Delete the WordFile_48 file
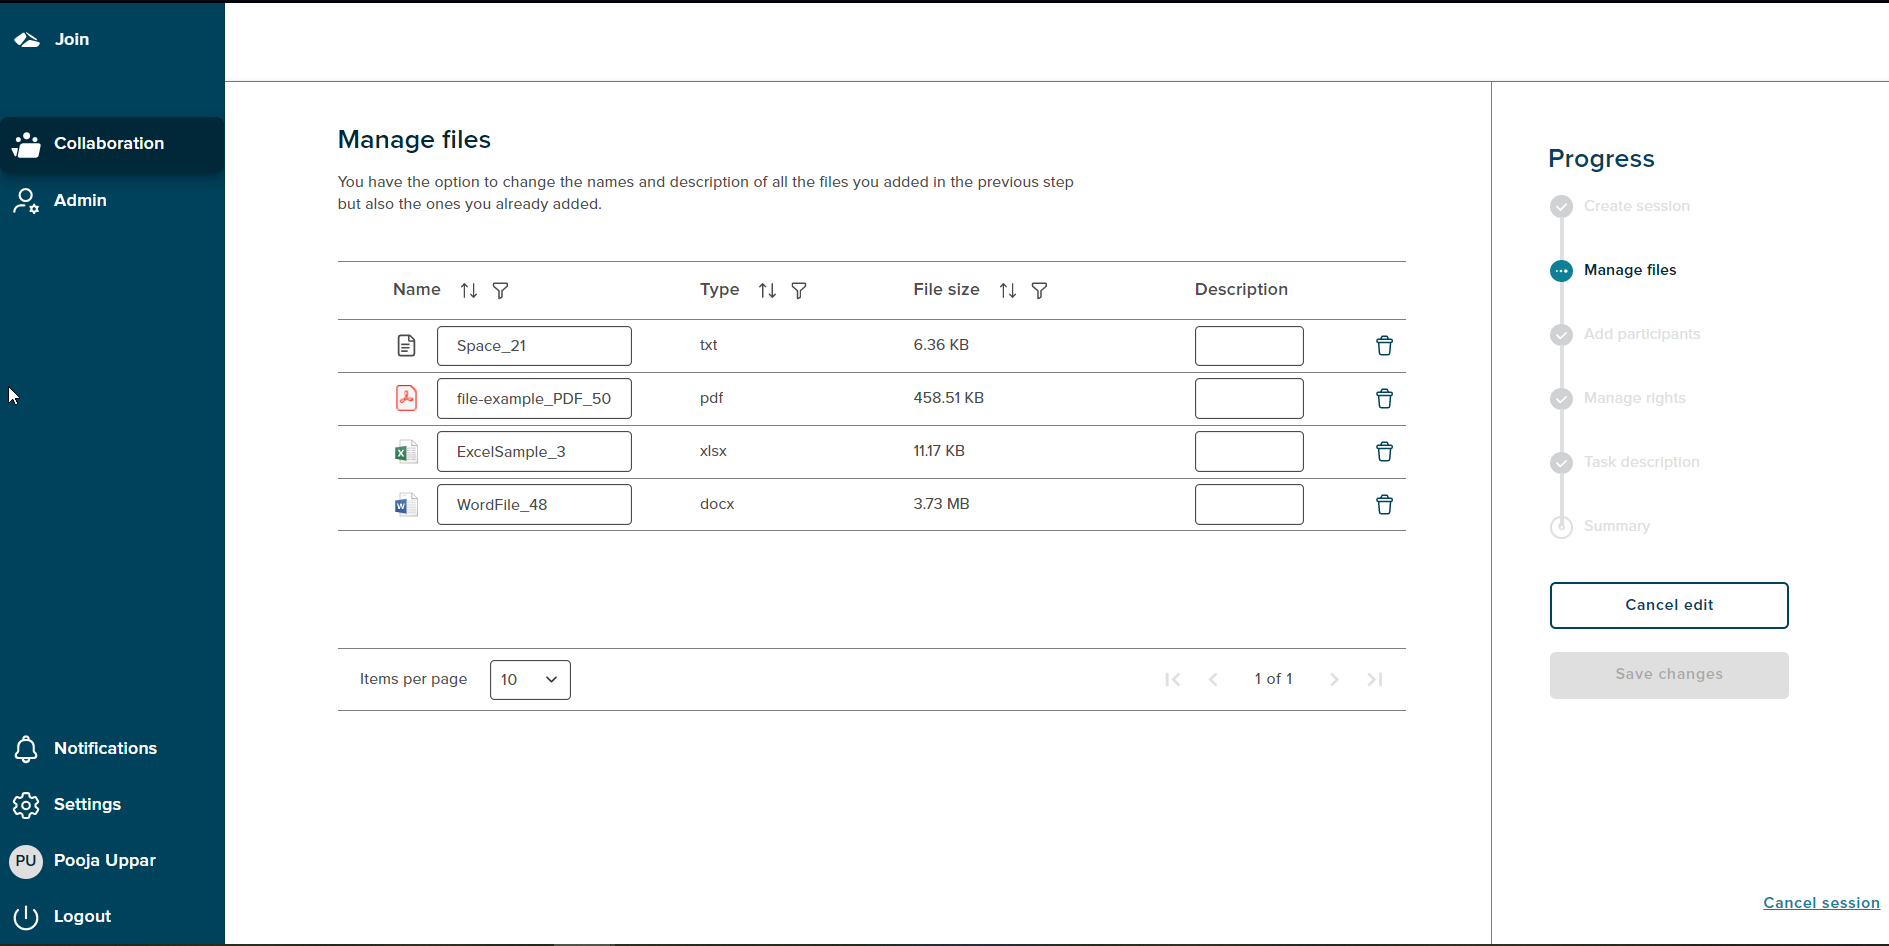 (x=1384, y=505)
